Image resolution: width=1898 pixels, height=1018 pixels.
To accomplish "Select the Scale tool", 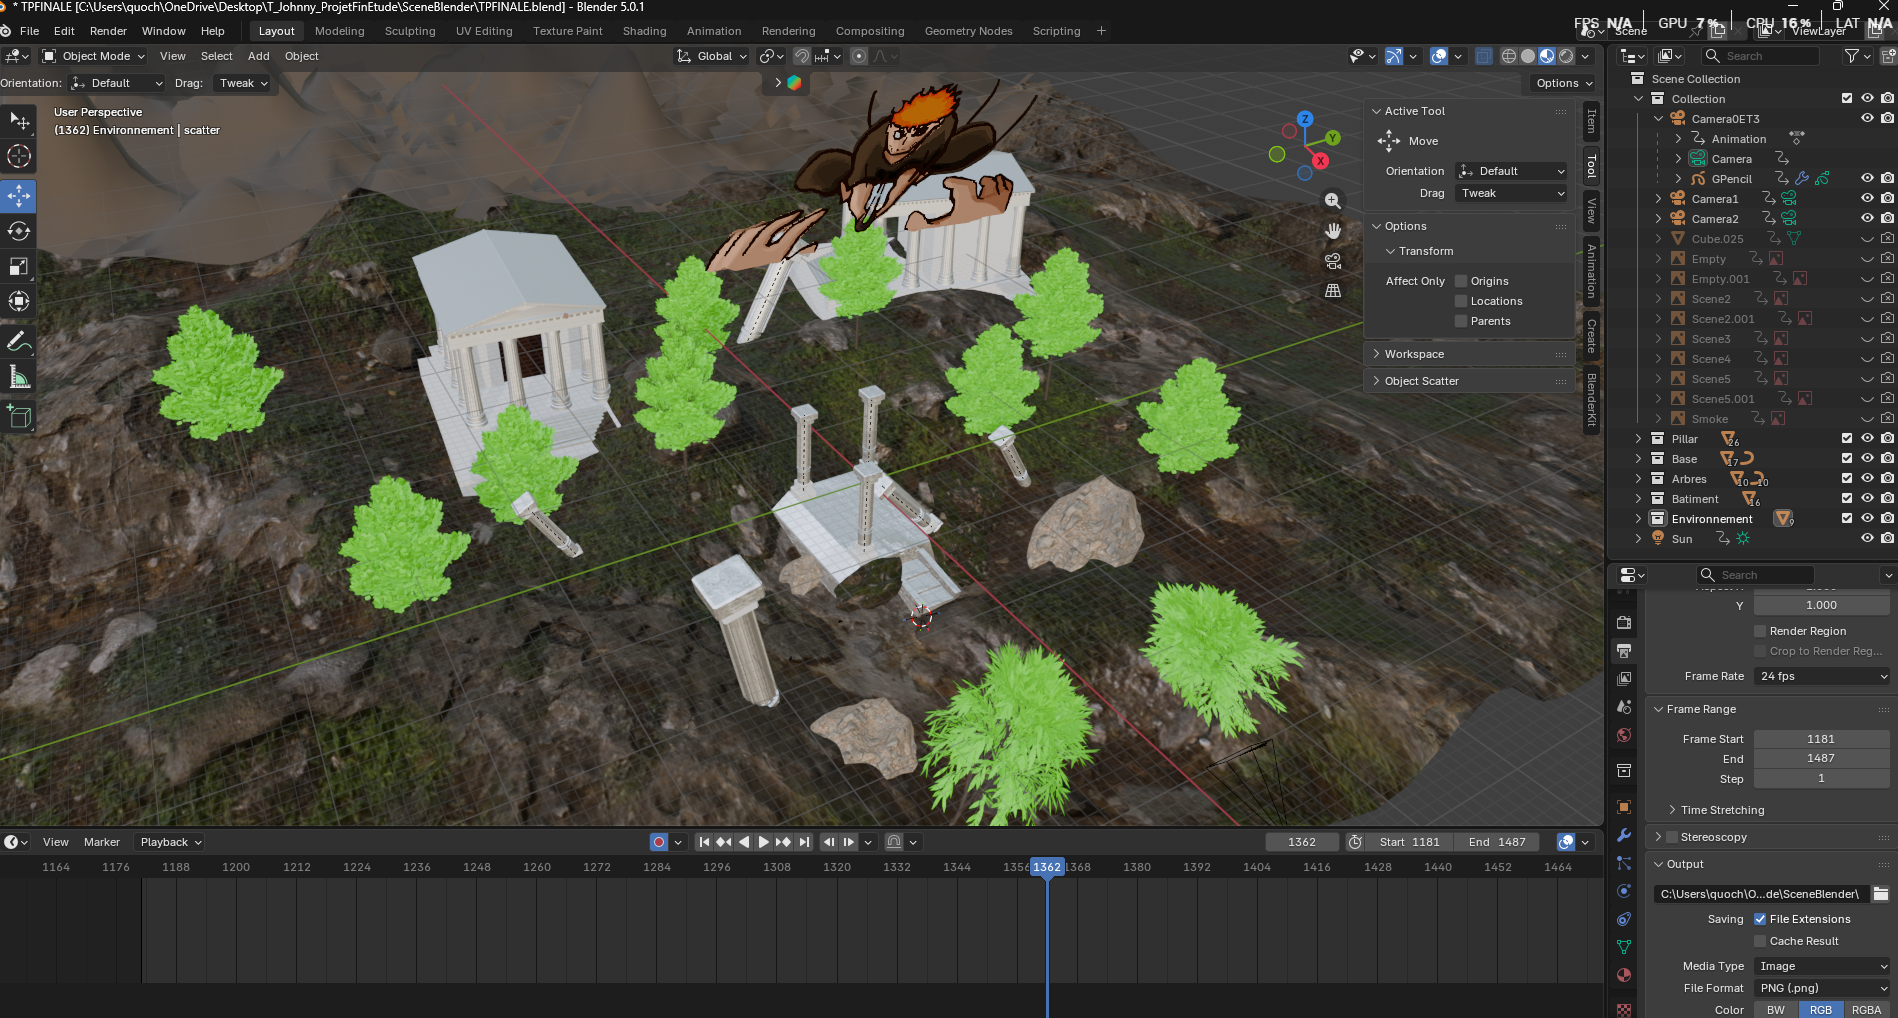I will pos(19,266).
